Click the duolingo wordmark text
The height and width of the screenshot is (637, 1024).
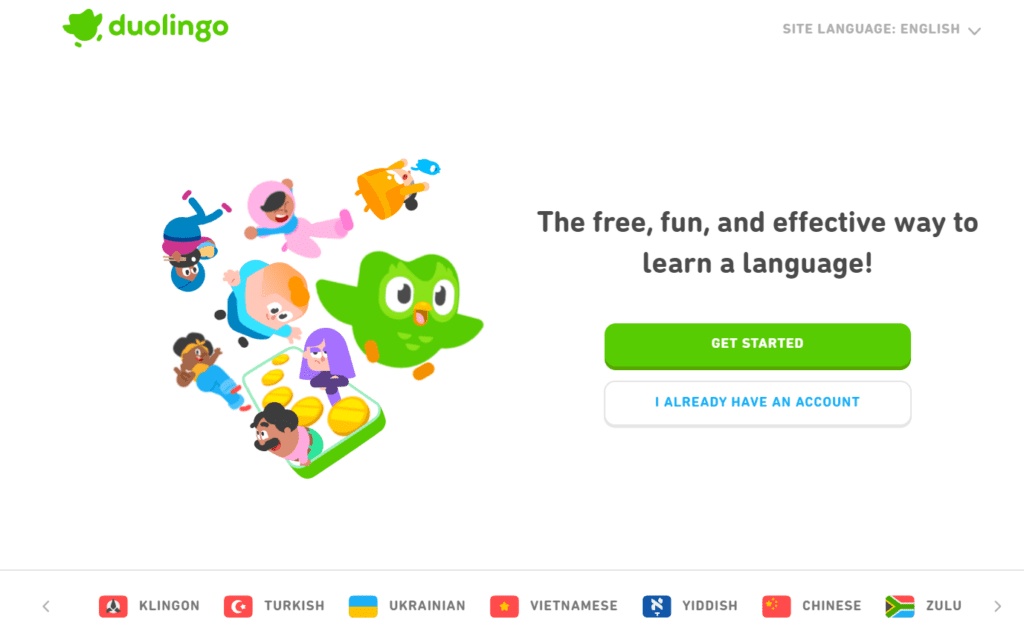pyautogui.click(x=168, y=27)
